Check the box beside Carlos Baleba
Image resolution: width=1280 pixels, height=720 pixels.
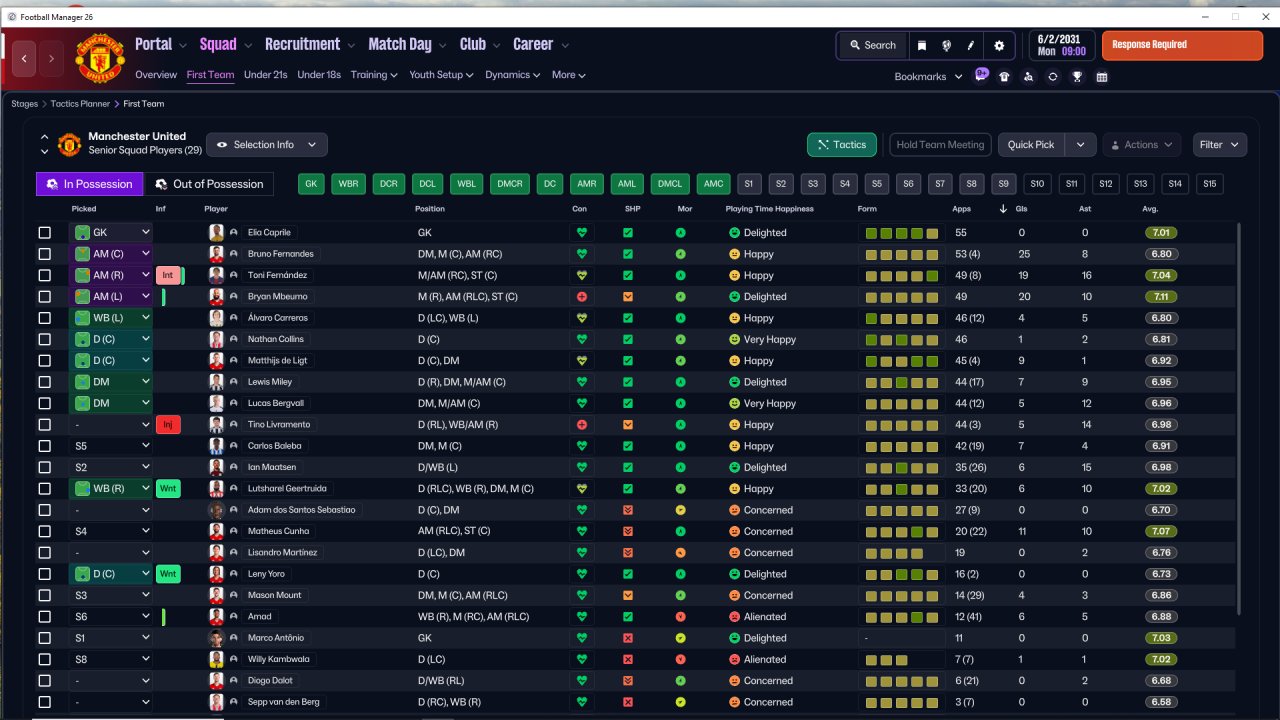point(44,446)
